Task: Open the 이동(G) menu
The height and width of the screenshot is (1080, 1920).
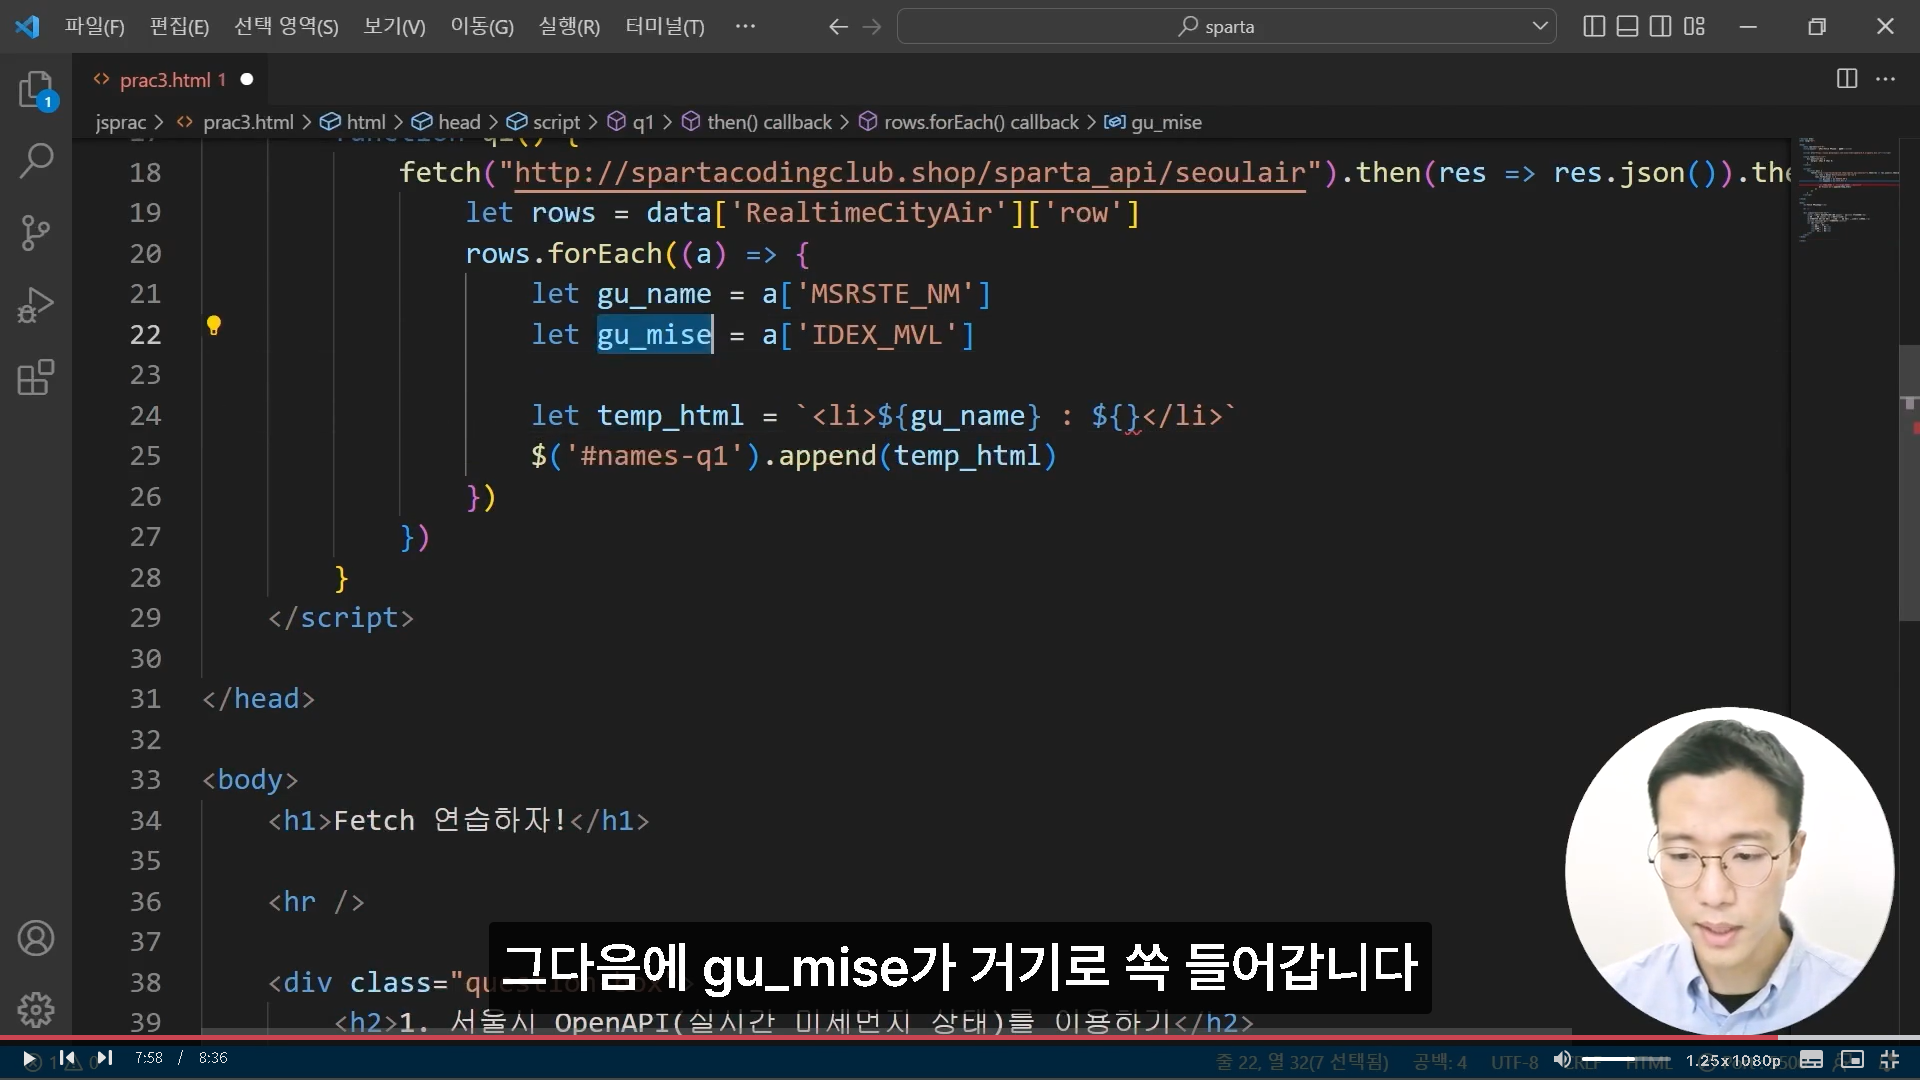Action: [x=482, y=27]
